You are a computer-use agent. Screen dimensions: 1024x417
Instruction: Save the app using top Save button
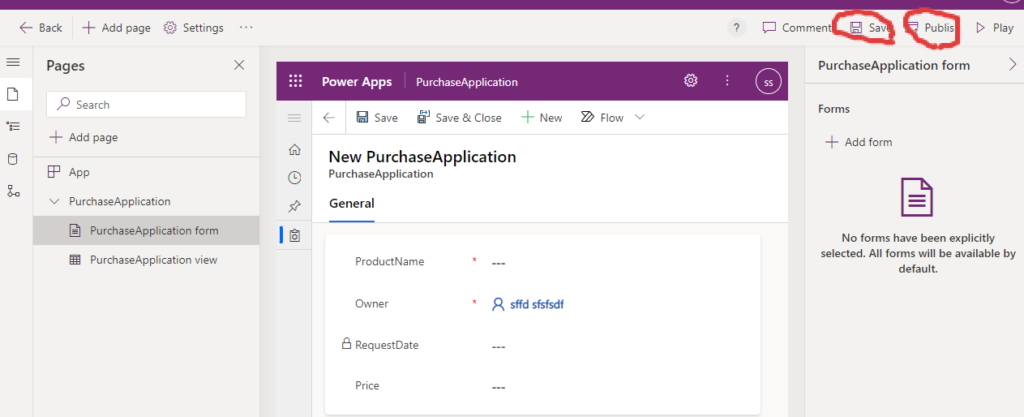[x=869, y=28]
